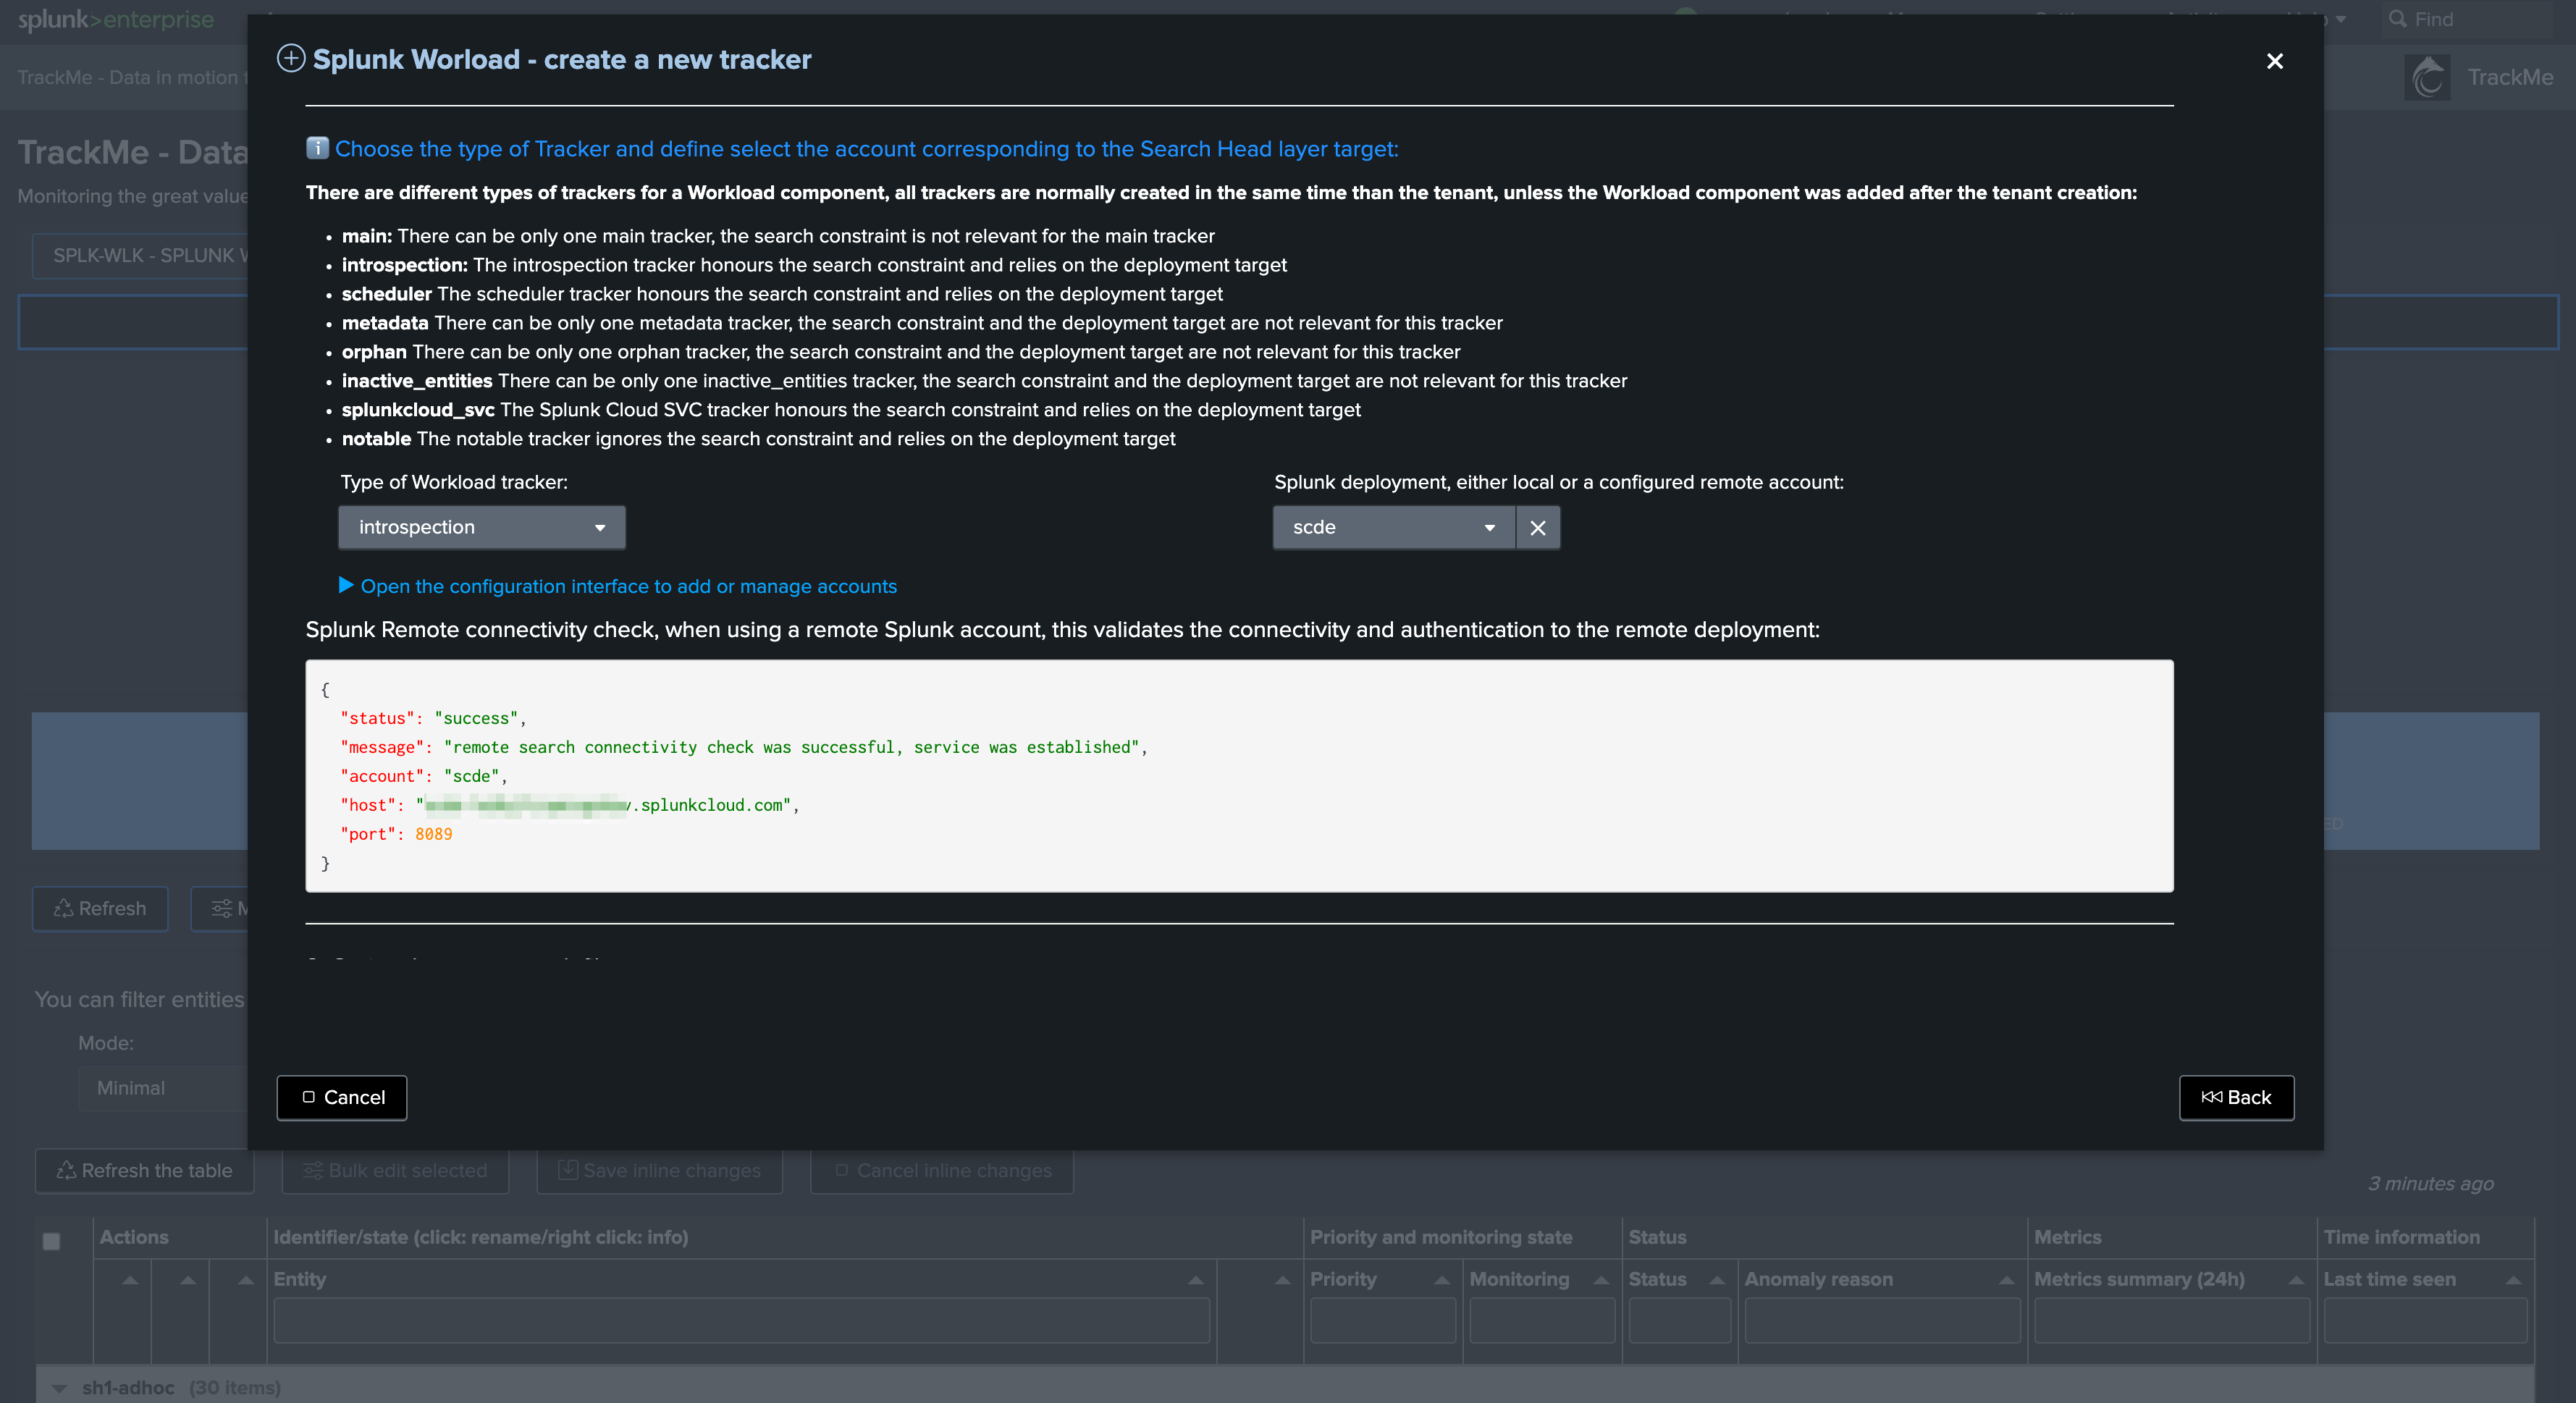Sort by the Entity column arrow

coord(1195,1279)
